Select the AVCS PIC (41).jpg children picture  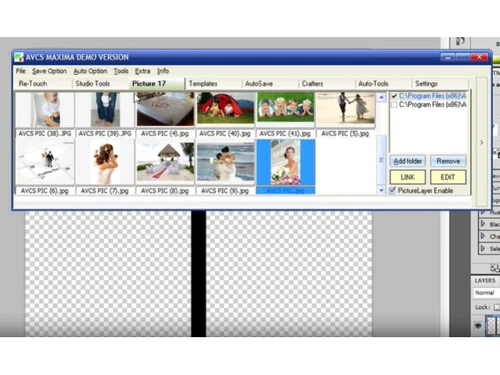(x=285, y=109)
